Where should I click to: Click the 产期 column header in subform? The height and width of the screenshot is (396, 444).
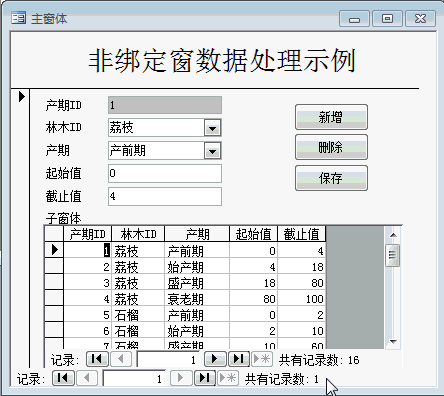197,234
